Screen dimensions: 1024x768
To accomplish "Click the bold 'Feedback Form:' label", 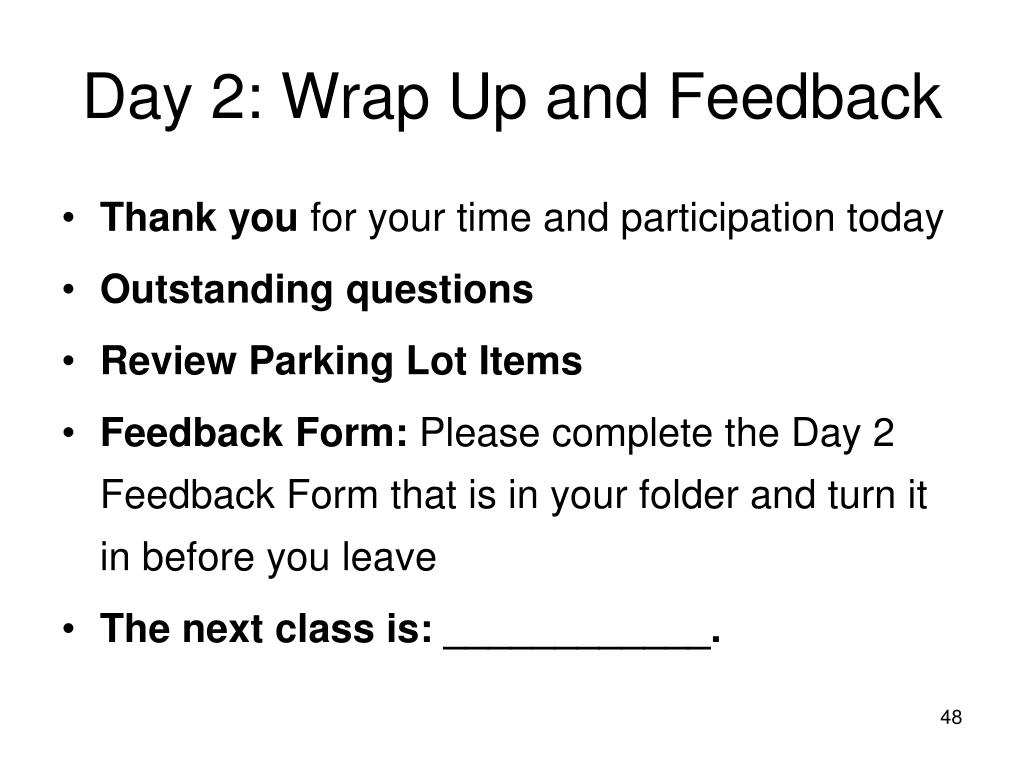I will click(x=254, y=432).
